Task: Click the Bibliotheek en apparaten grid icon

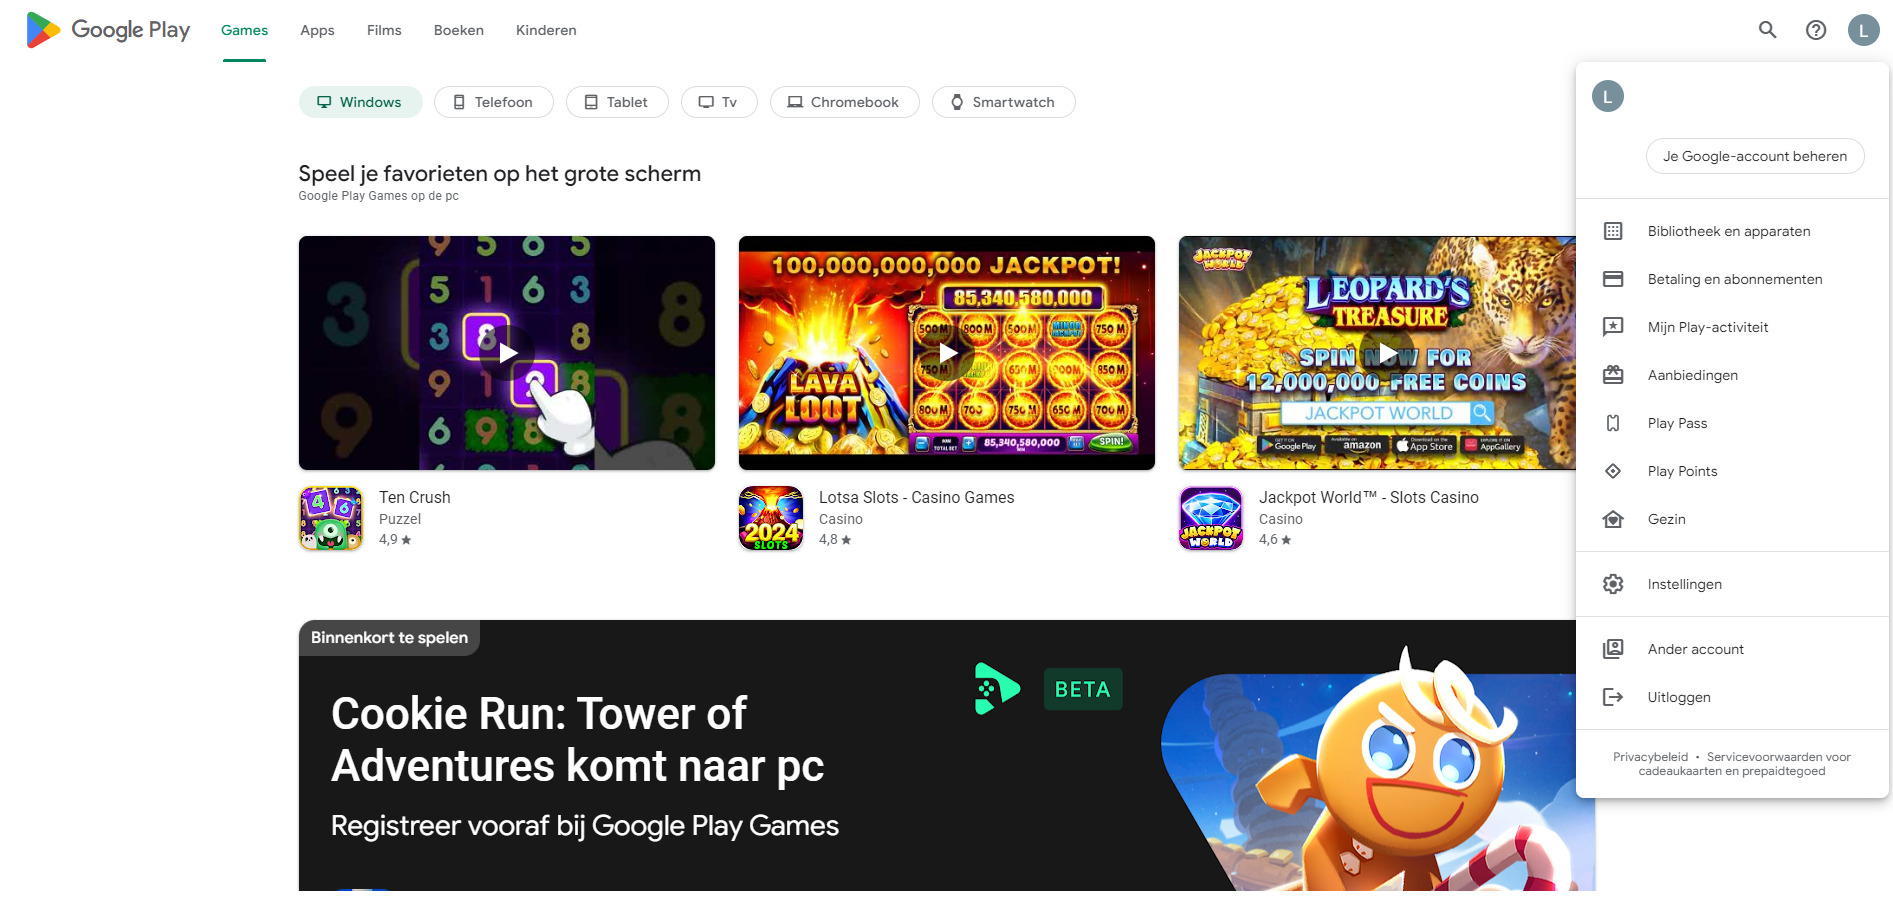Action: pyautogui.click(x=1613, y=231)
